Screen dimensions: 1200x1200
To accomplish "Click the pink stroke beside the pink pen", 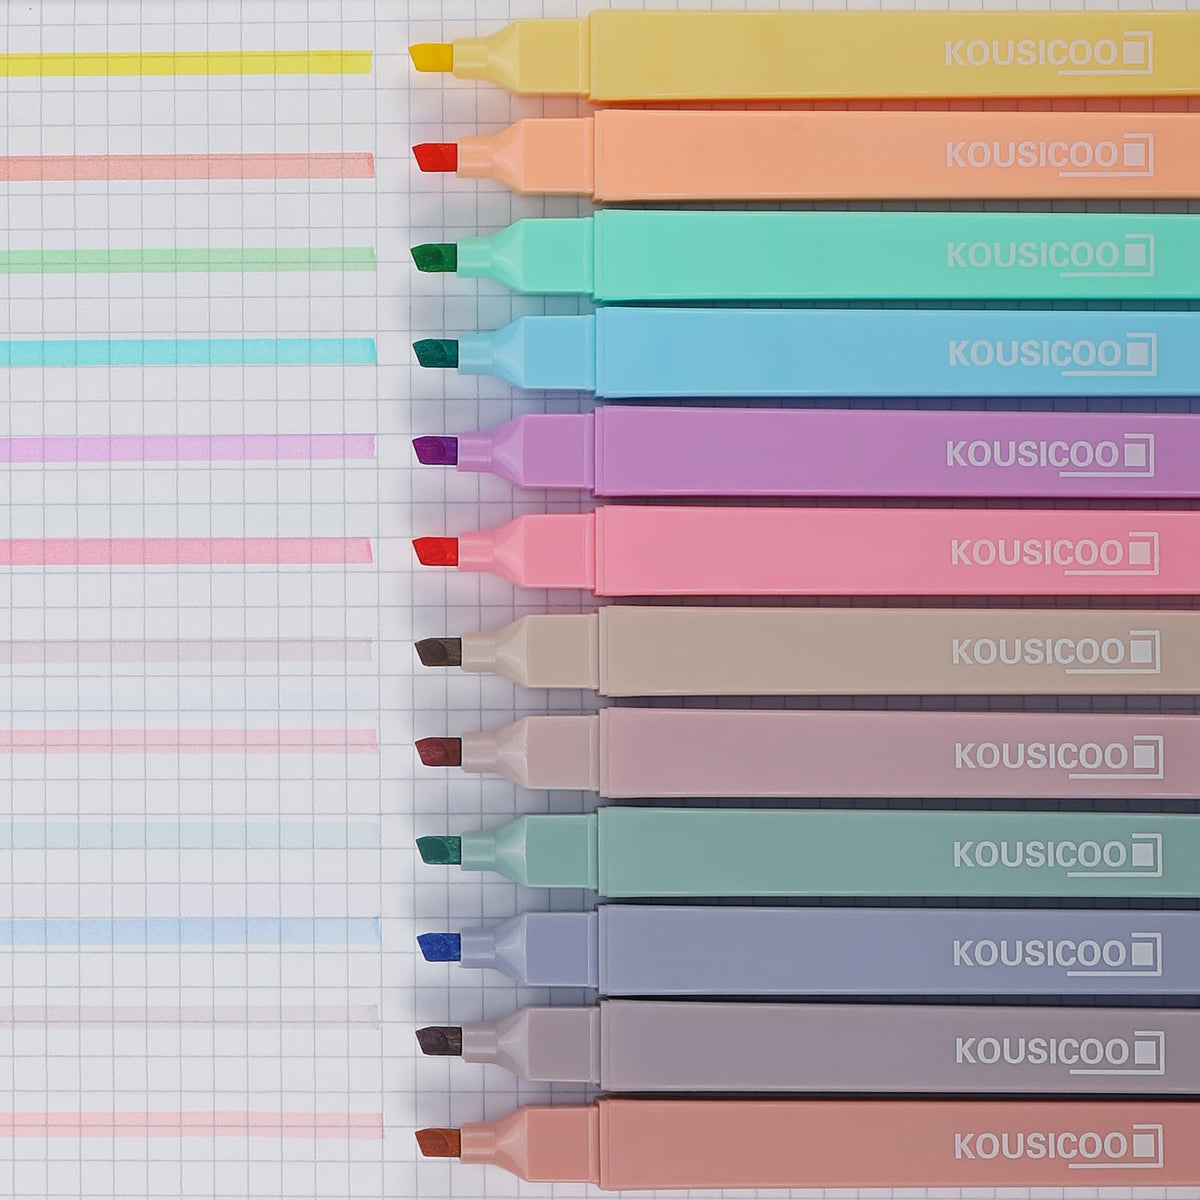I will tap(186, 551).
